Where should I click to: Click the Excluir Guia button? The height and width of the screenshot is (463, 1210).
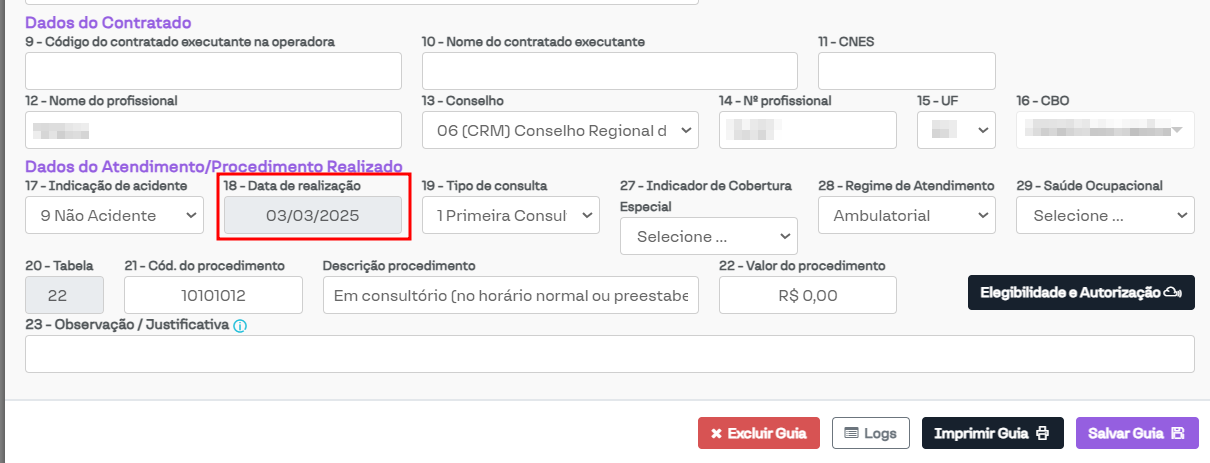[759, 433]
